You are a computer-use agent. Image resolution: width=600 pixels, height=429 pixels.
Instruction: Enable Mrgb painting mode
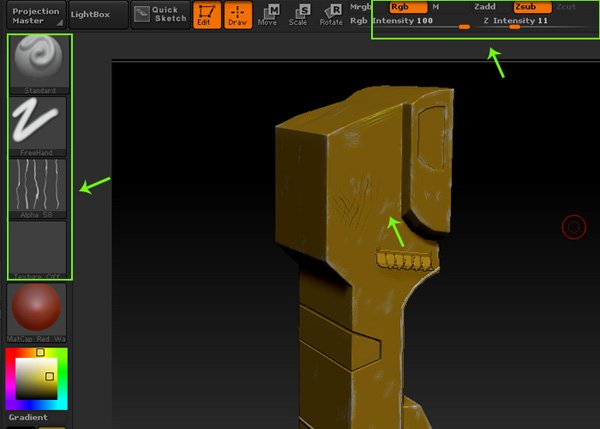click(x=360, y=7)
